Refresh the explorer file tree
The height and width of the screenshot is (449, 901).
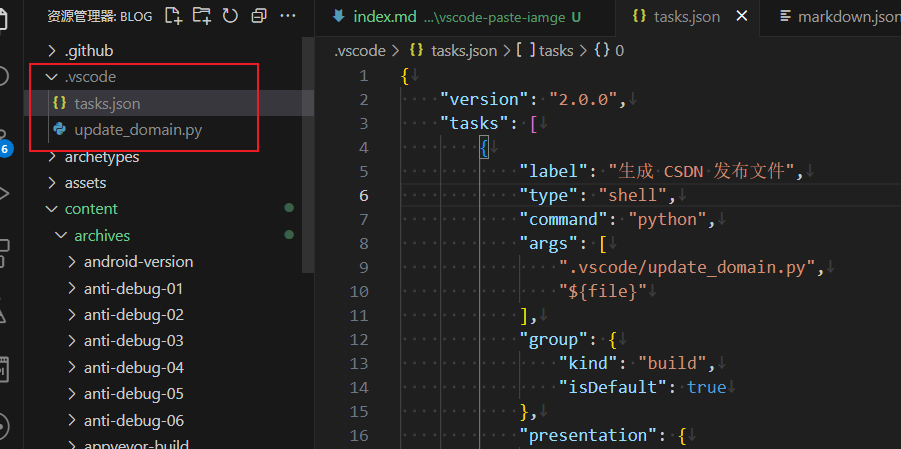230,16
